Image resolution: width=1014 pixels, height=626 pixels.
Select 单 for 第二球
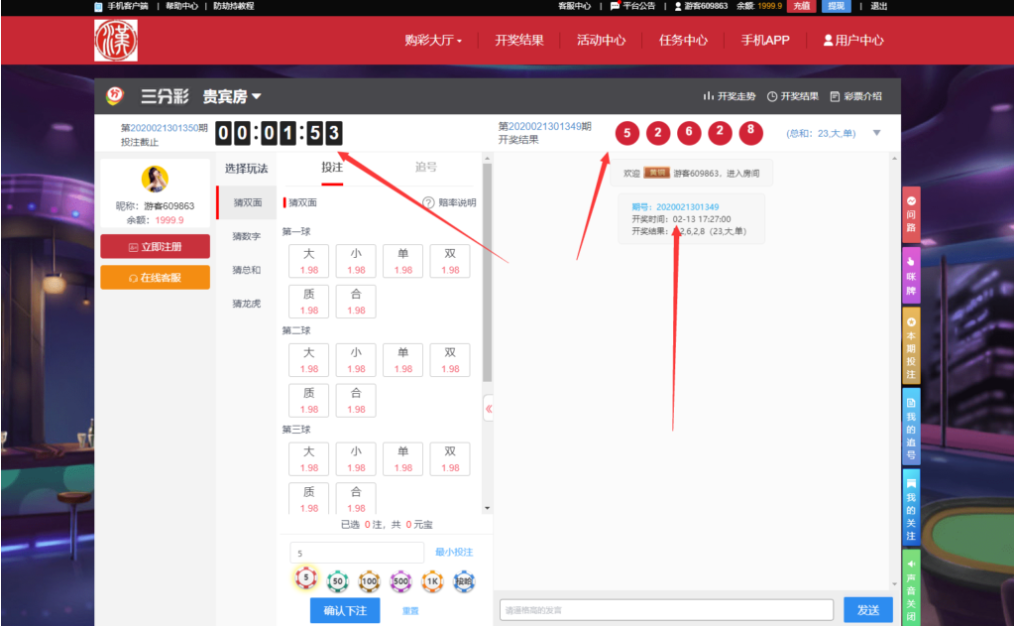point(403,360)
